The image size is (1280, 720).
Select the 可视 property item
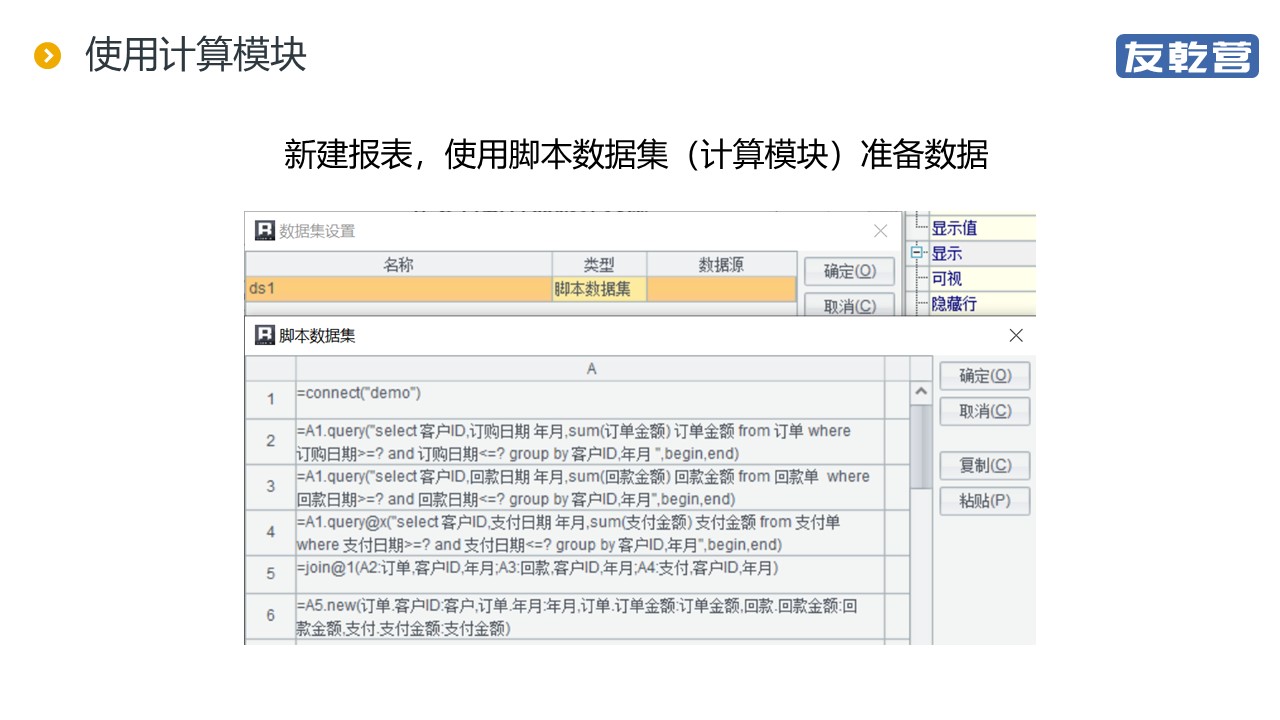coord(947,279)
